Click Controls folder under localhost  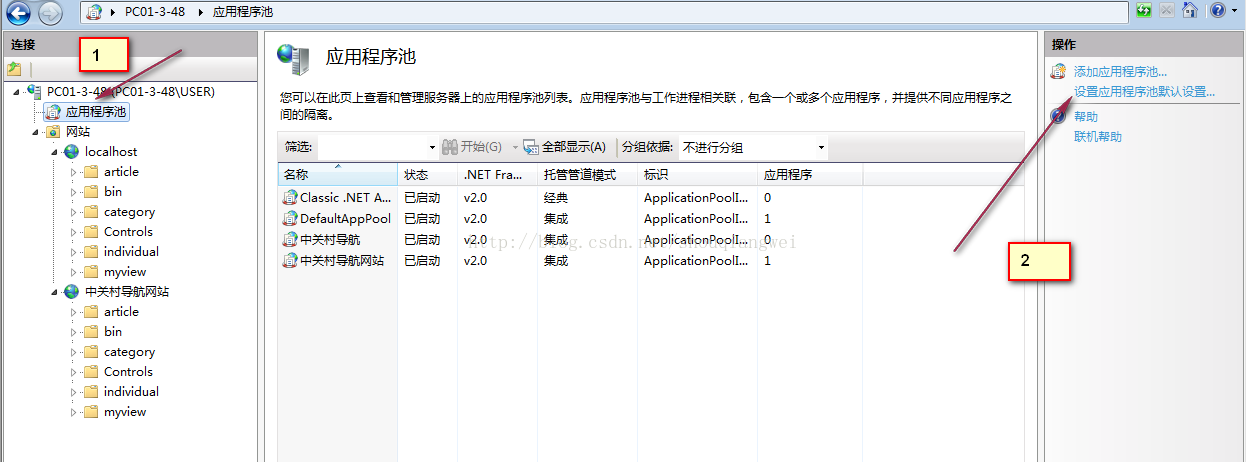(128, 232)
